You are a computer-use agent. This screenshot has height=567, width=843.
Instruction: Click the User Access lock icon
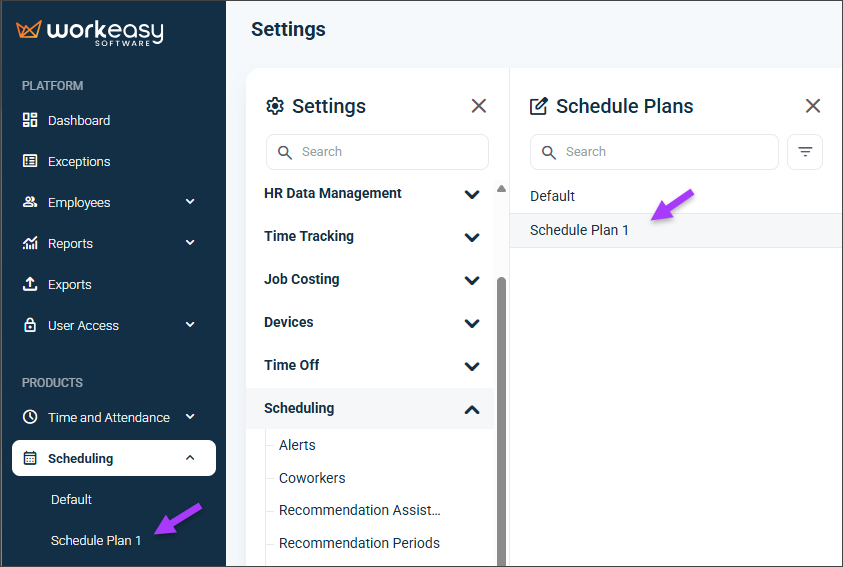(30, 325)
